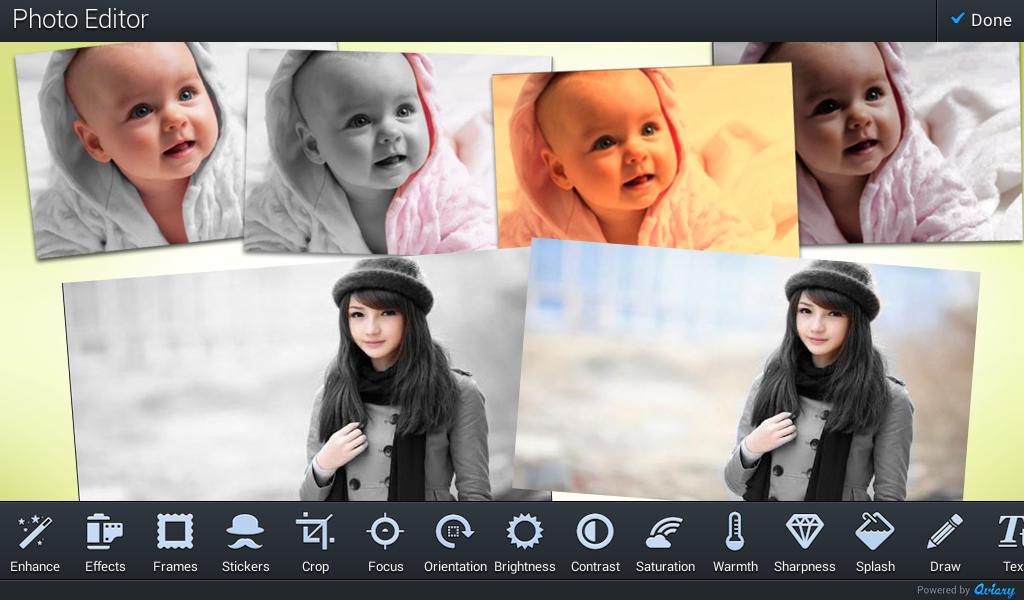Open the Contrast tool

click(x=595, y=542)
